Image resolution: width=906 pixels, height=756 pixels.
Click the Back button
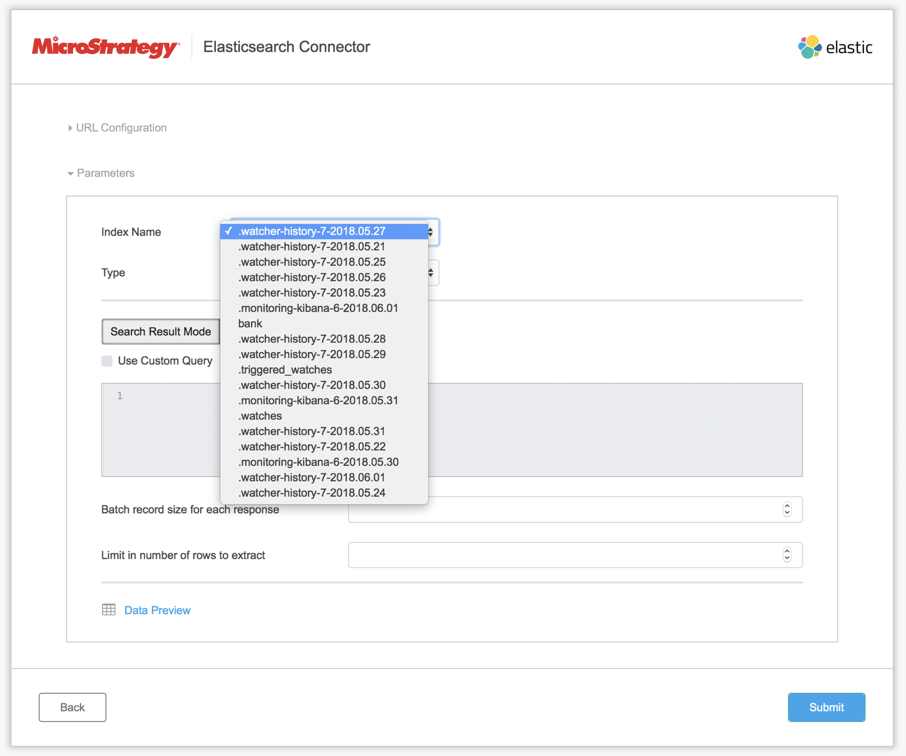pyautogui.click(x=72, y=707)
